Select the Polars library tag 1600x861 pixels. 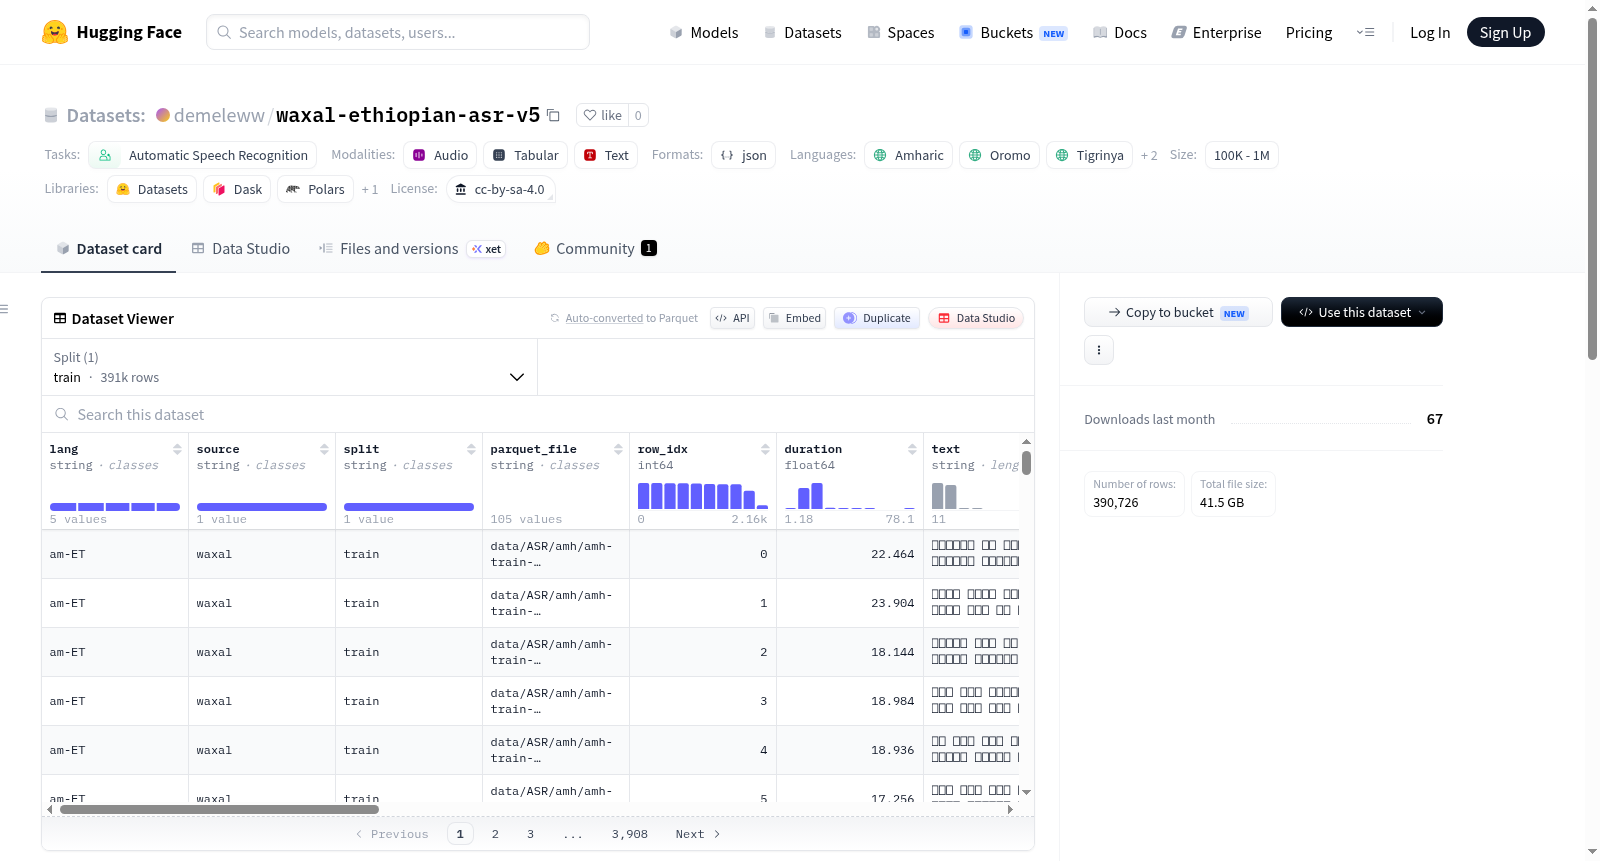(315, 189)
